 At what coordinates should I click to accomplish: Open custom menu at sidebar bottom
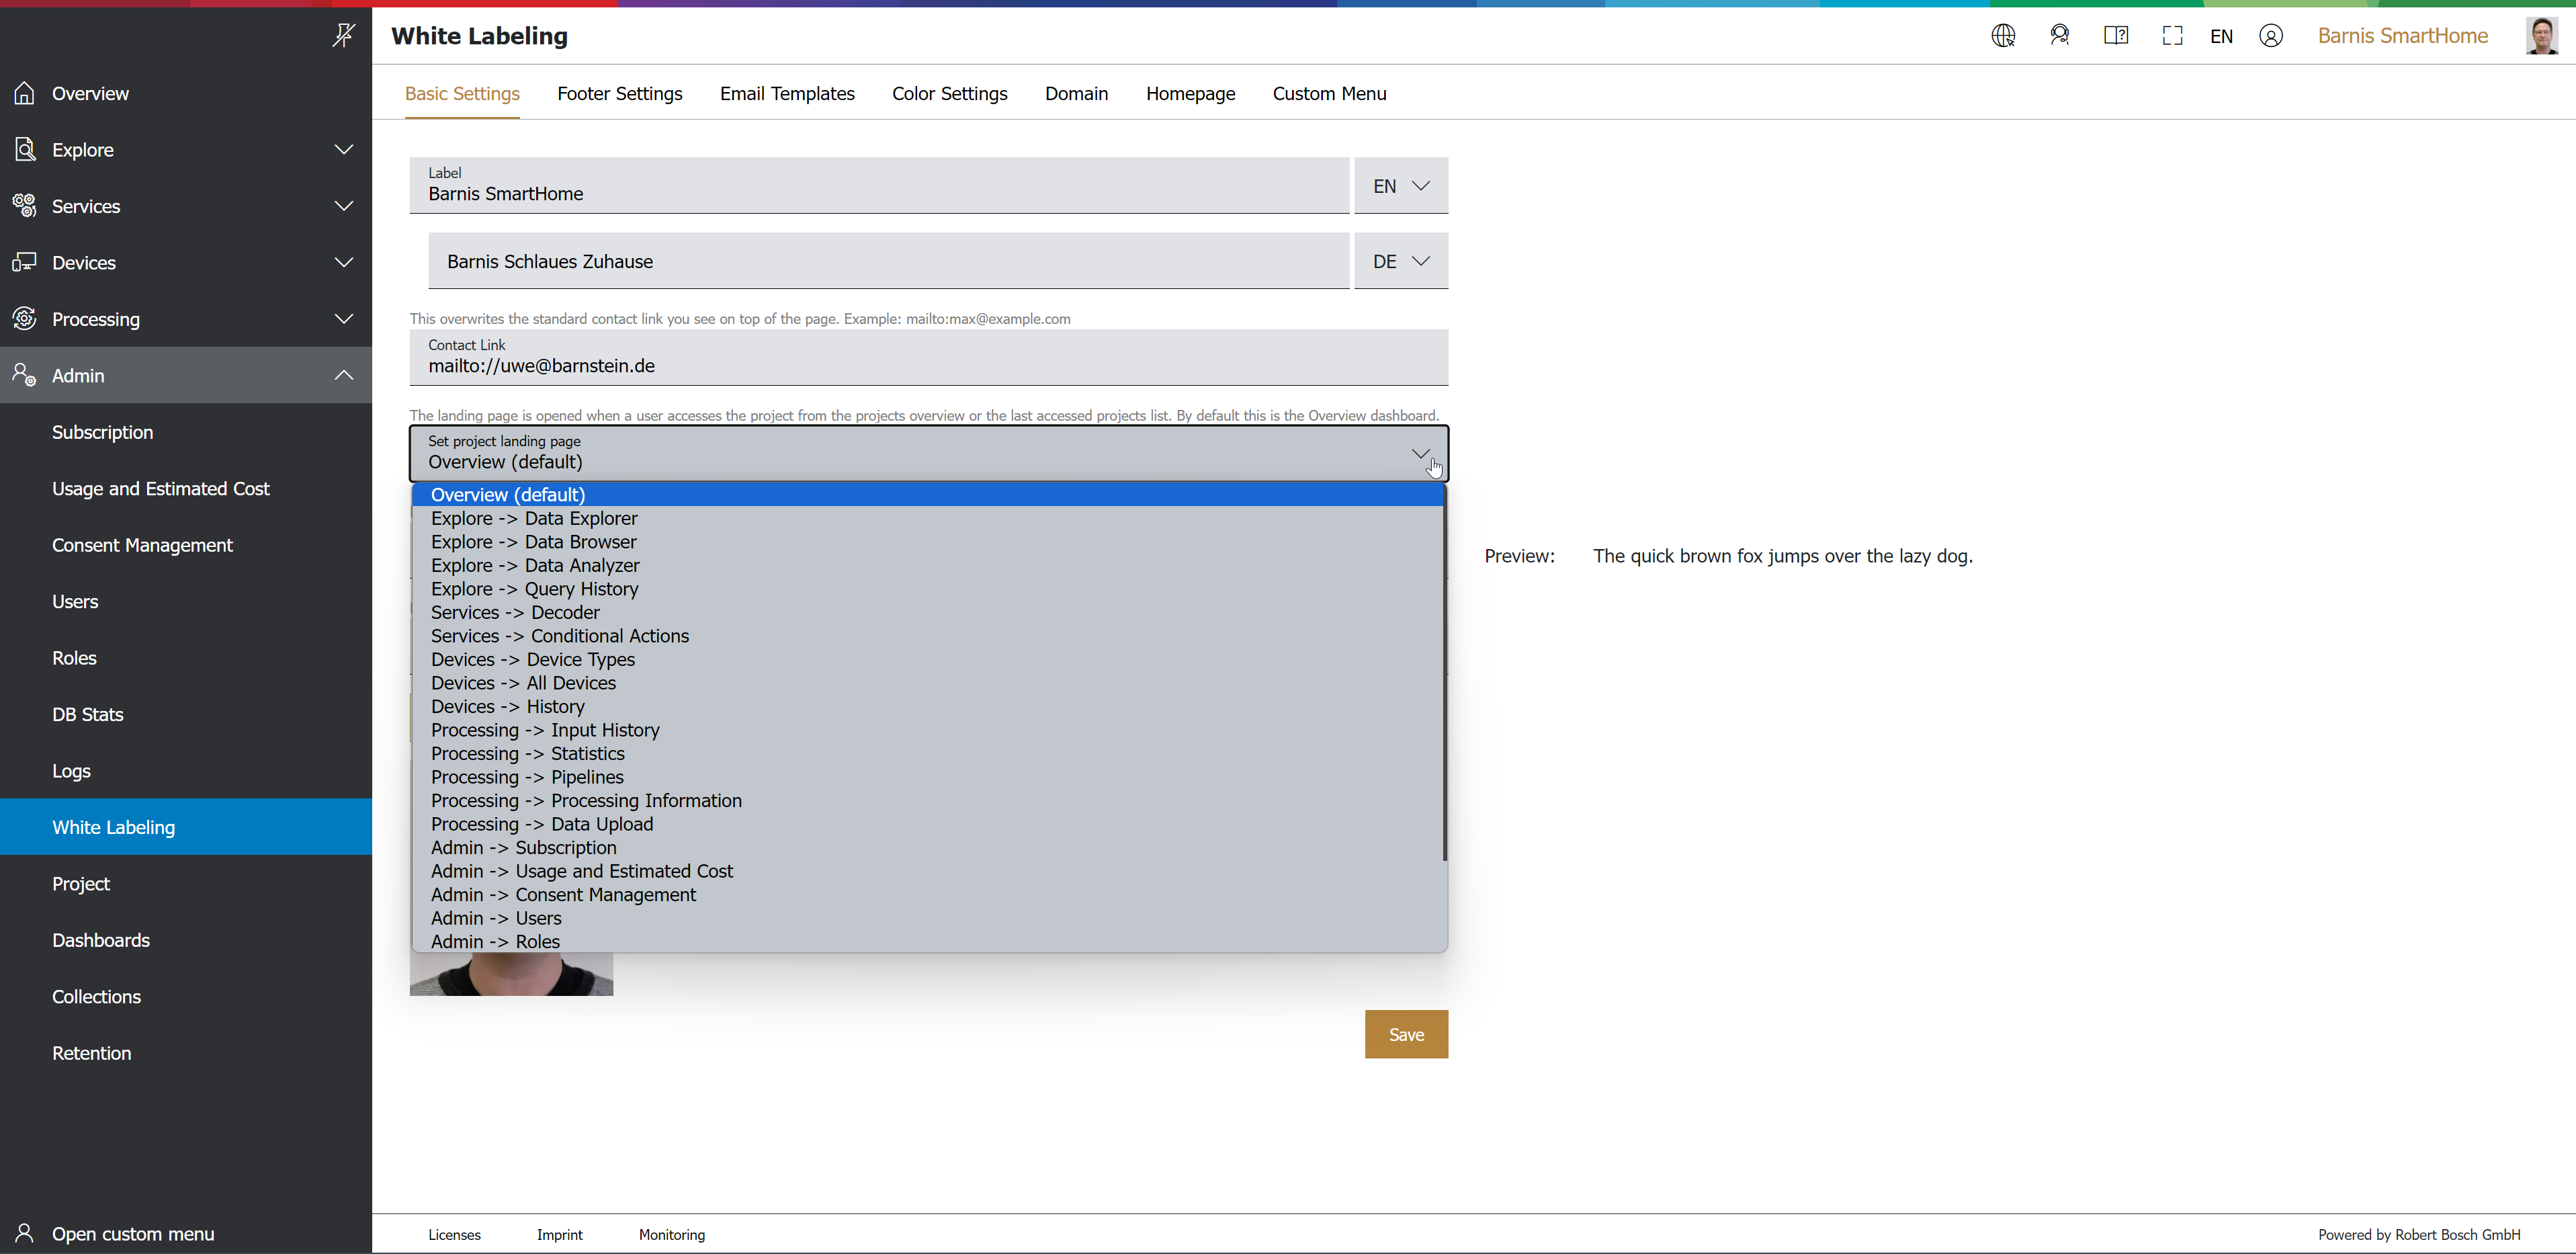132,1233
